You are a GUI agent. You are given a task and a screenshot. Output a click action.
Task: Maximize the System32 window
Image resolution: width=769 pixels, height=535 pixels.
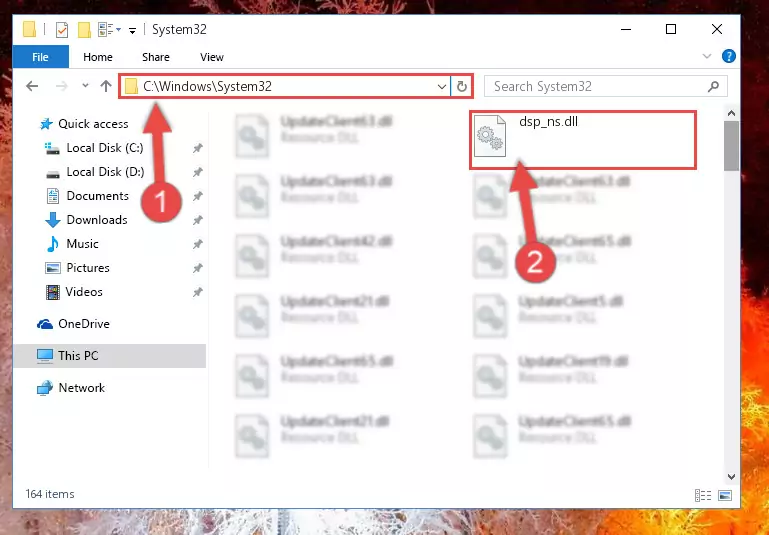[671, 29]
